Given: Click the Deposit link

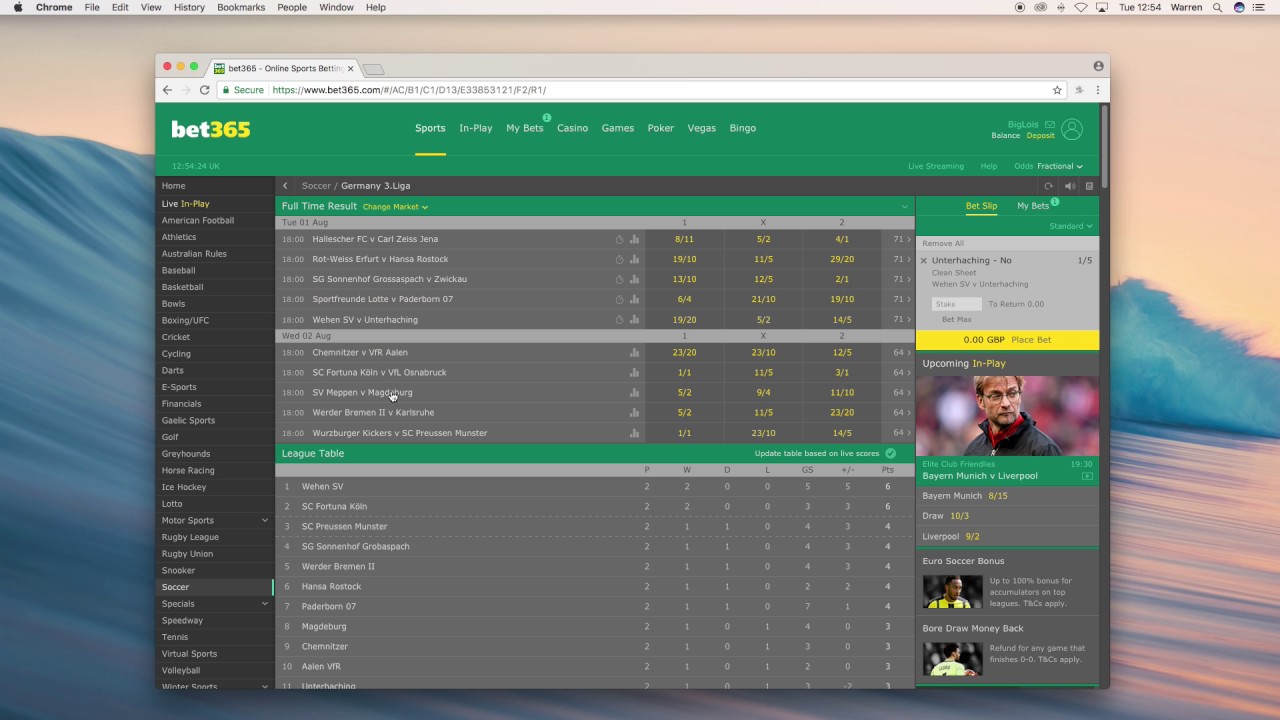Looking at the screenshot, I should click(x=1040, y=136).
